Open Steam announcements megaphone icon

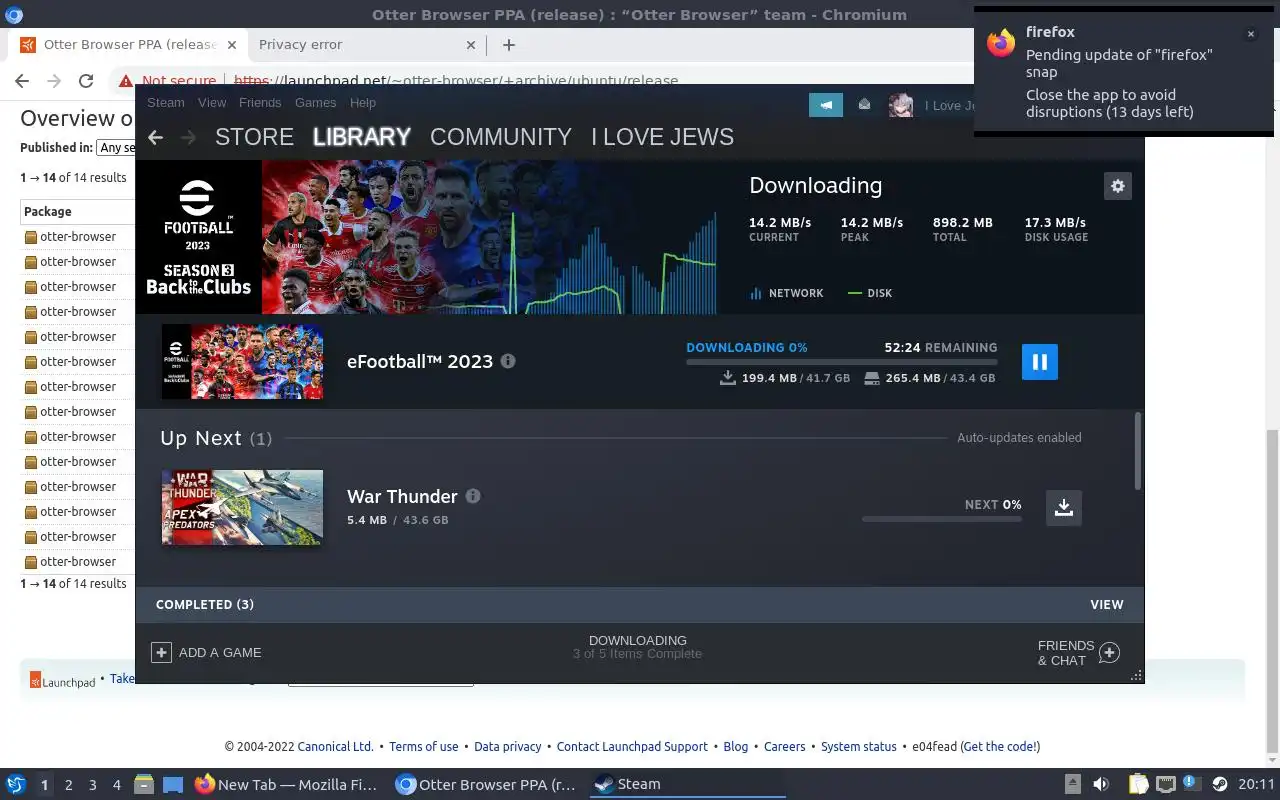[826, 105]
